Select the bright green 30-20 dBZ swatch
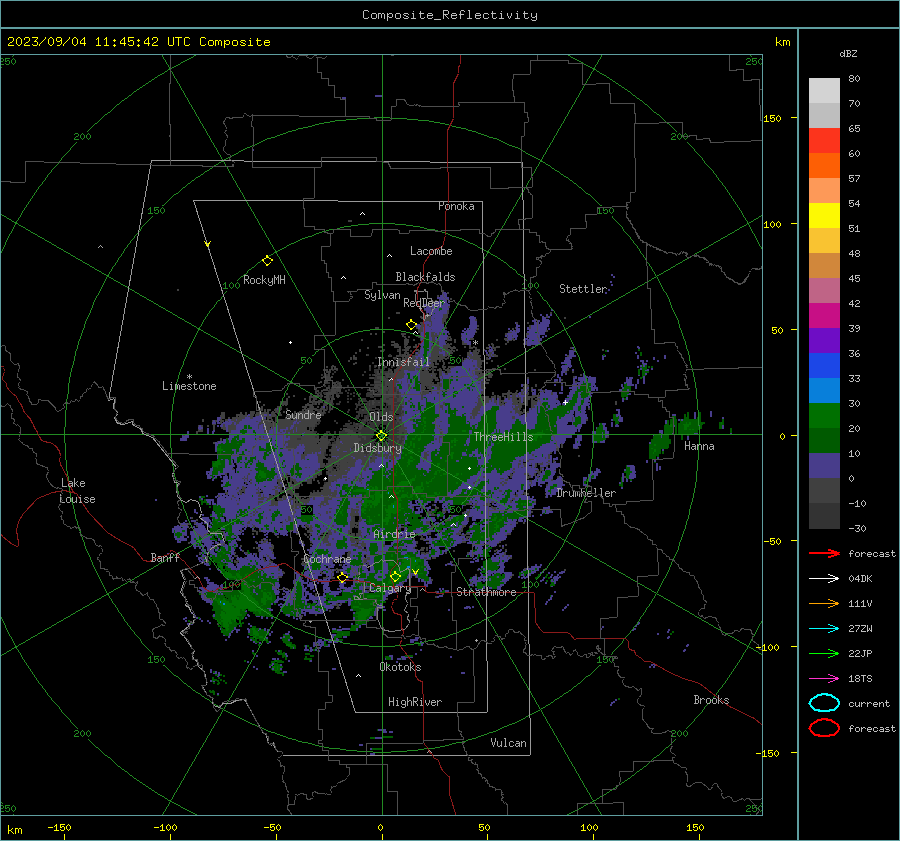 point(824,416)
